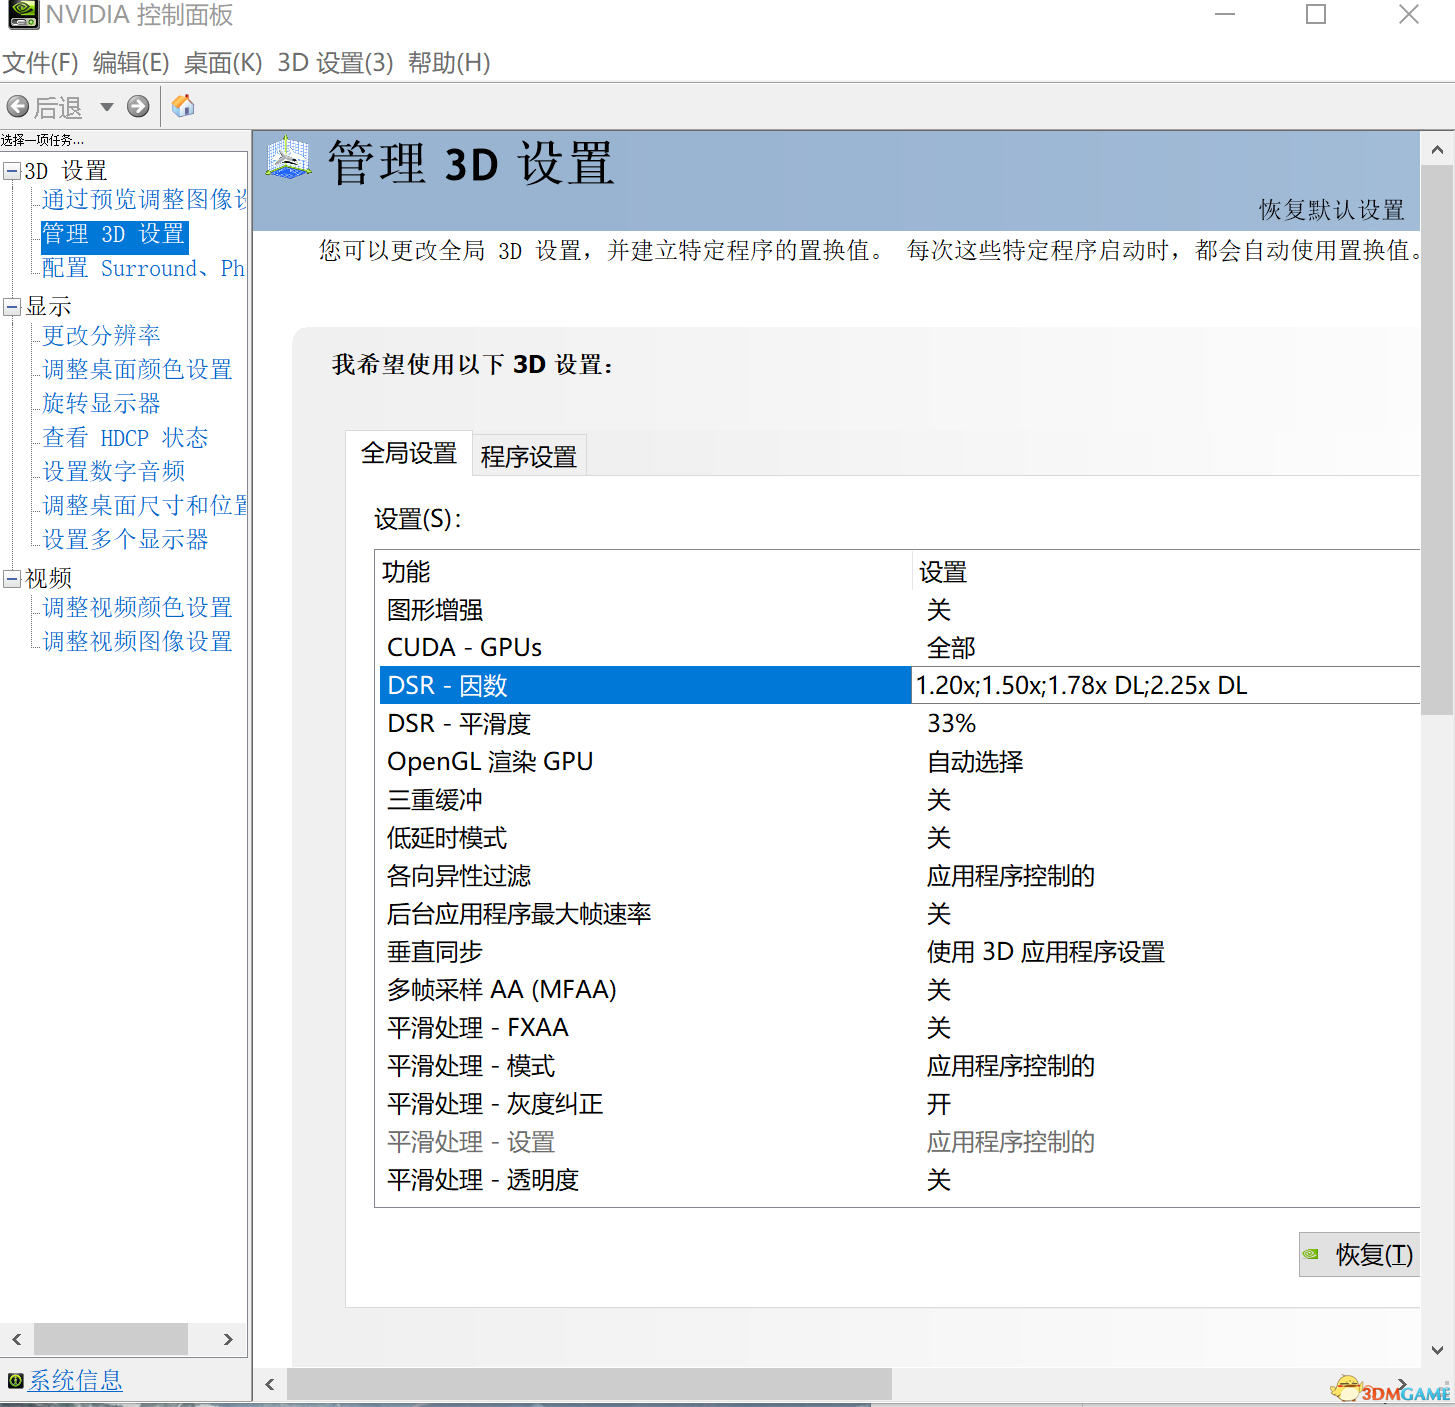Open 调整桌面尺寸和位置 in the tree
The image size is (1455, 1407).
tap(145, 505)
